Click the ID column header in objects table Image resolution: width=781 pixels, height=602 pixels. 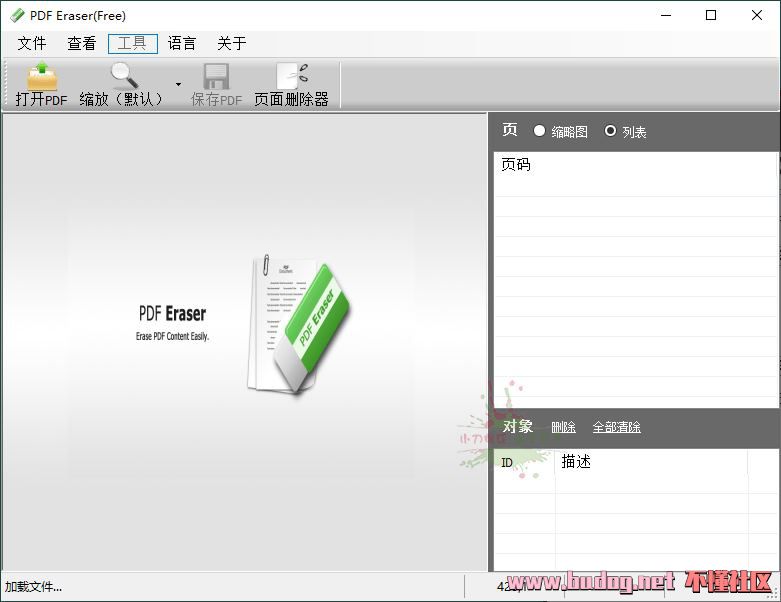click(507, 463)
